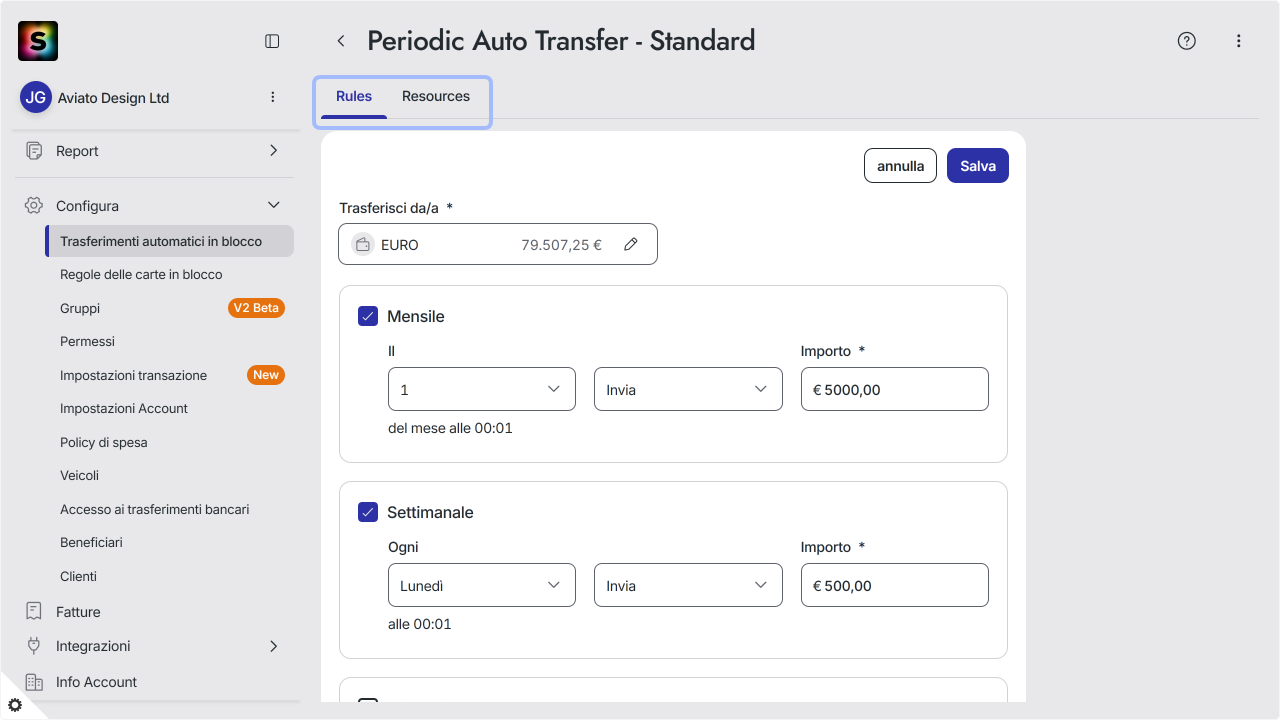This screenshot has width=1280, height=720.
Task: Open the gear settings icon at bottom corner
Action: [14, 705]
